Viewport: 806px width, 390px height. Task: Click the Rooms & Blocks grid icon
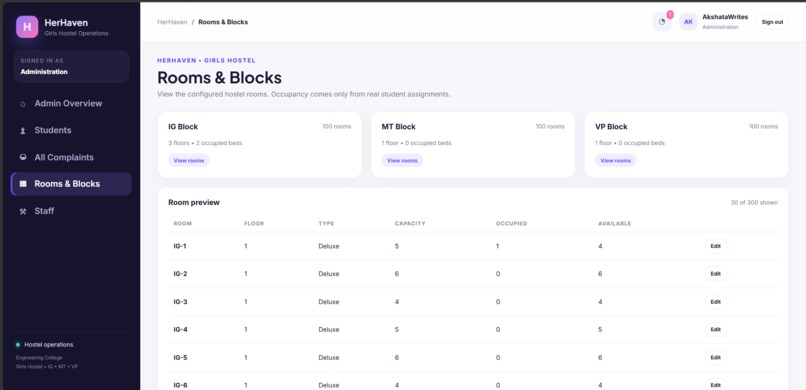[x=23, y=184]
